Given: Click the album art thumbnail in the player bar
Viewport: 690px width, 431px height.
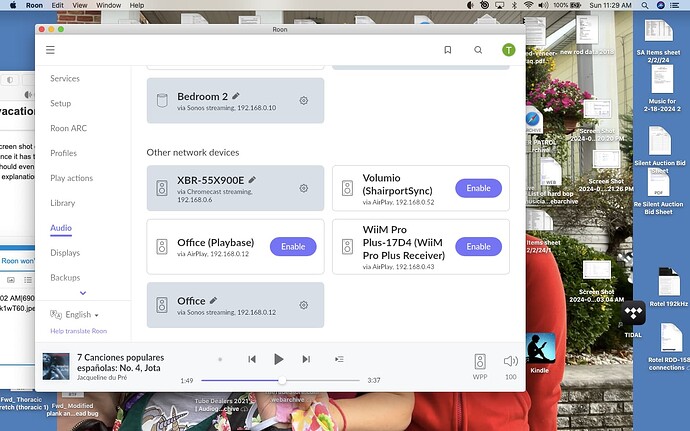Looking at the screenshot, I should [56, 366].
